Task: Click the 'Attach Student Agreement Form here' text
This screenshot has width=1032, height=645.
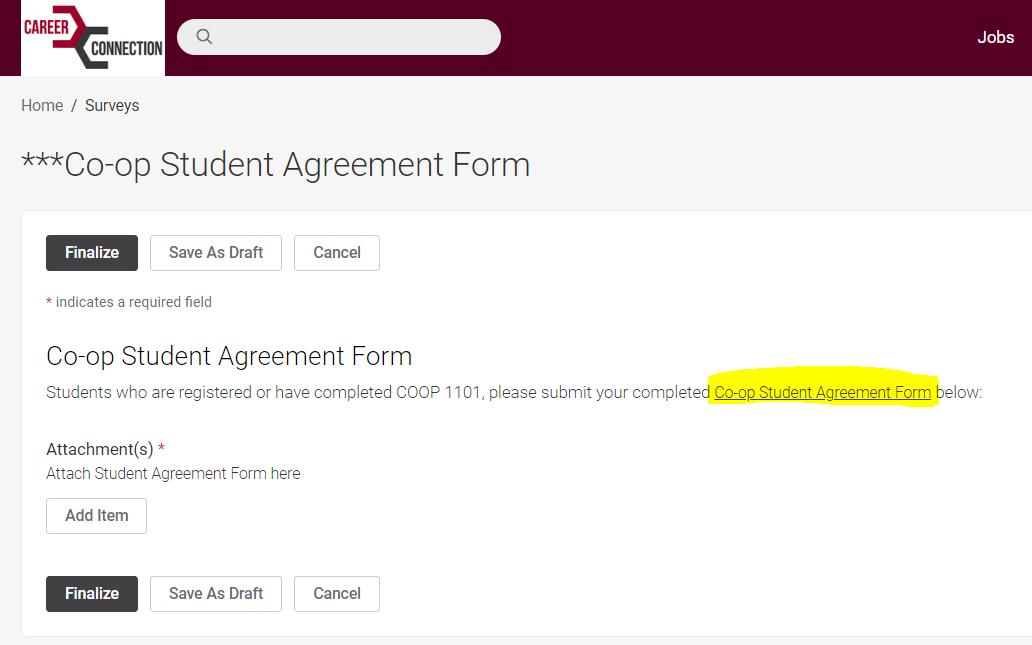Action: click(173, 473)
